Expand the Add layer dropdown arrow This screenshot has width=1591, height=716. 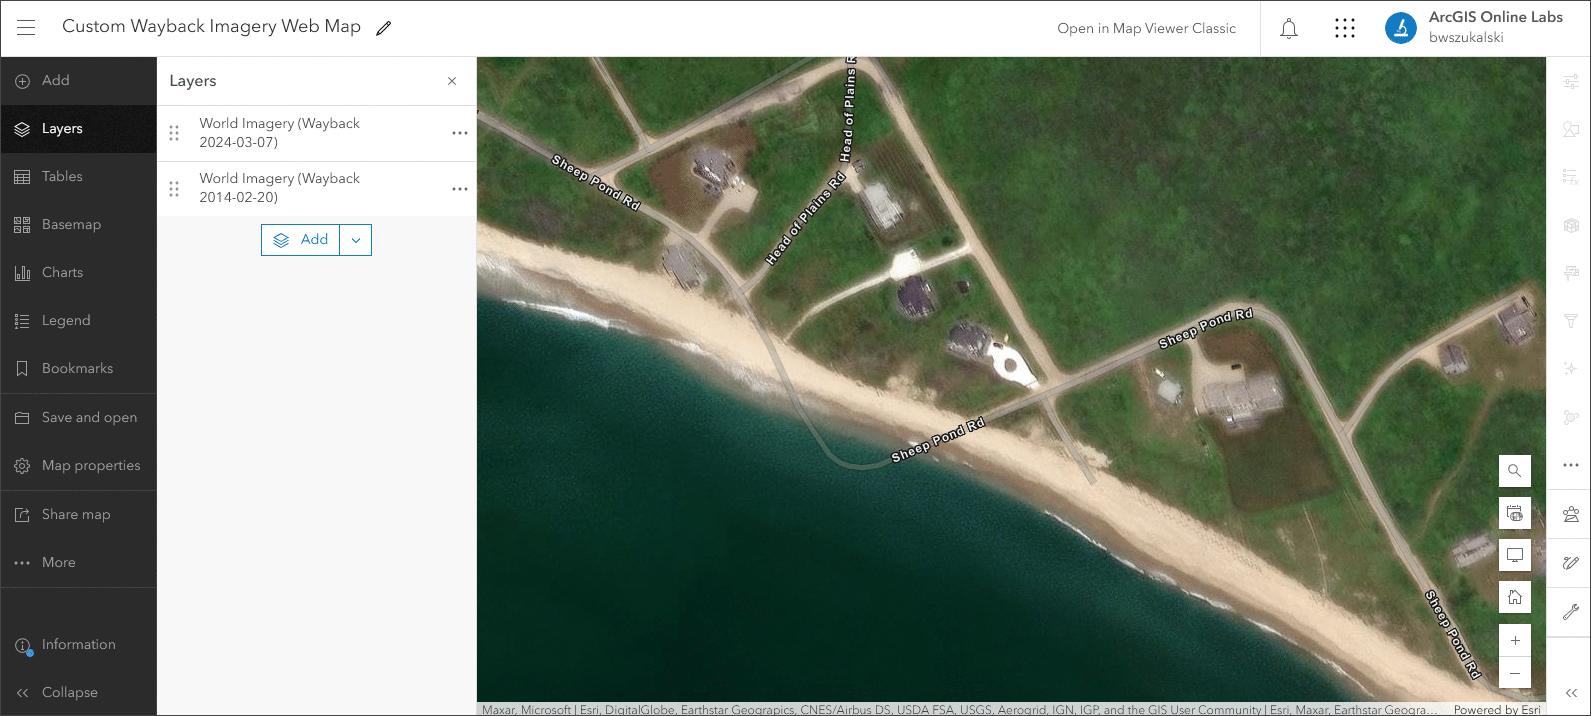[x=356, y=240]
